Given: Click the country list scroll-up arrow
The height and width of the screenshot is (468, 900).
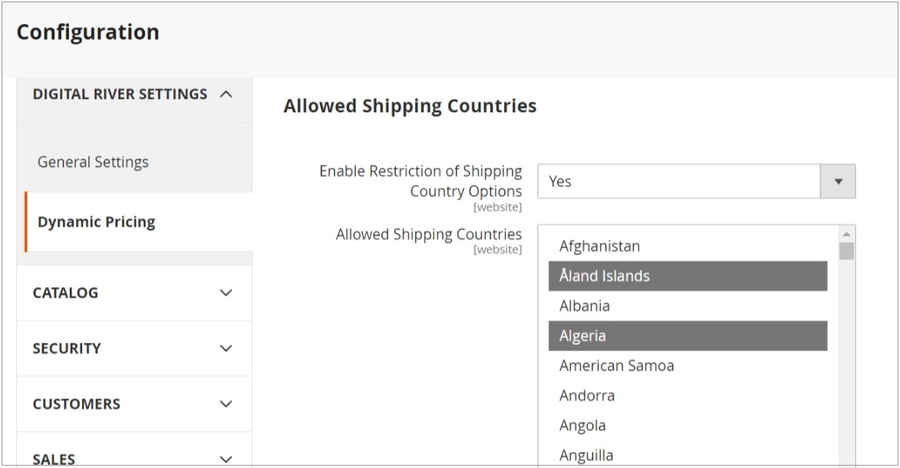Looking at the screenshot, I should 847,235.
